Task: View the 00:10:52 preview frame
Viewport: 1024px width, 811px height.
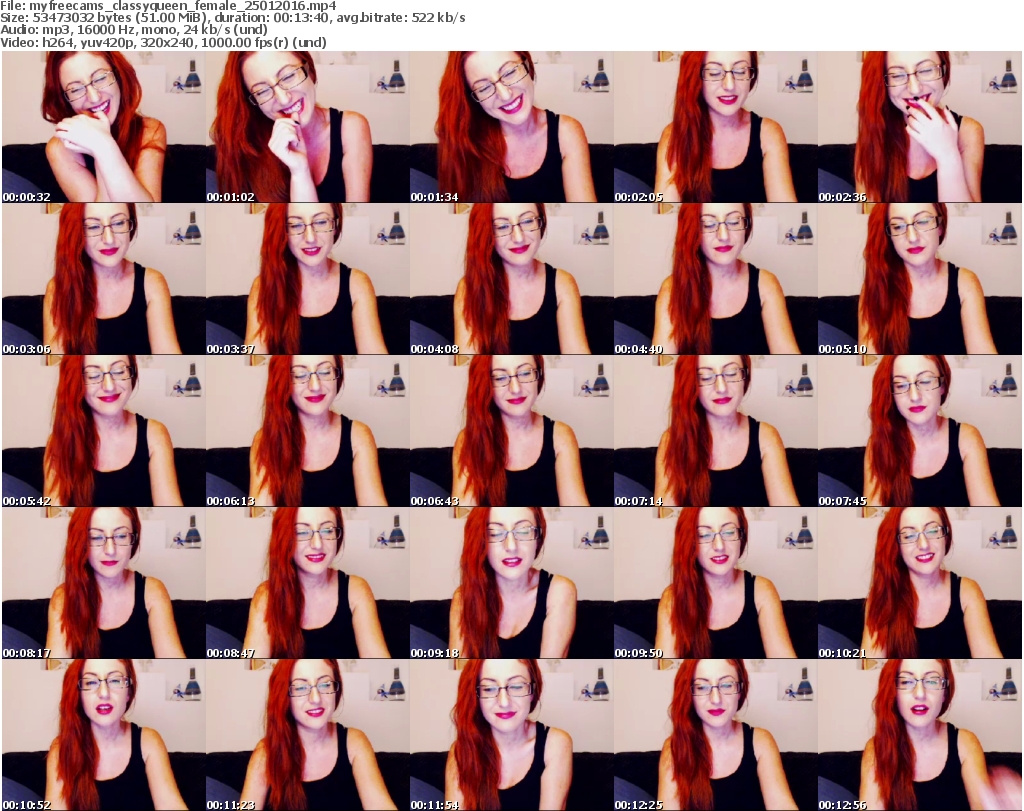Action: [104, 735]
